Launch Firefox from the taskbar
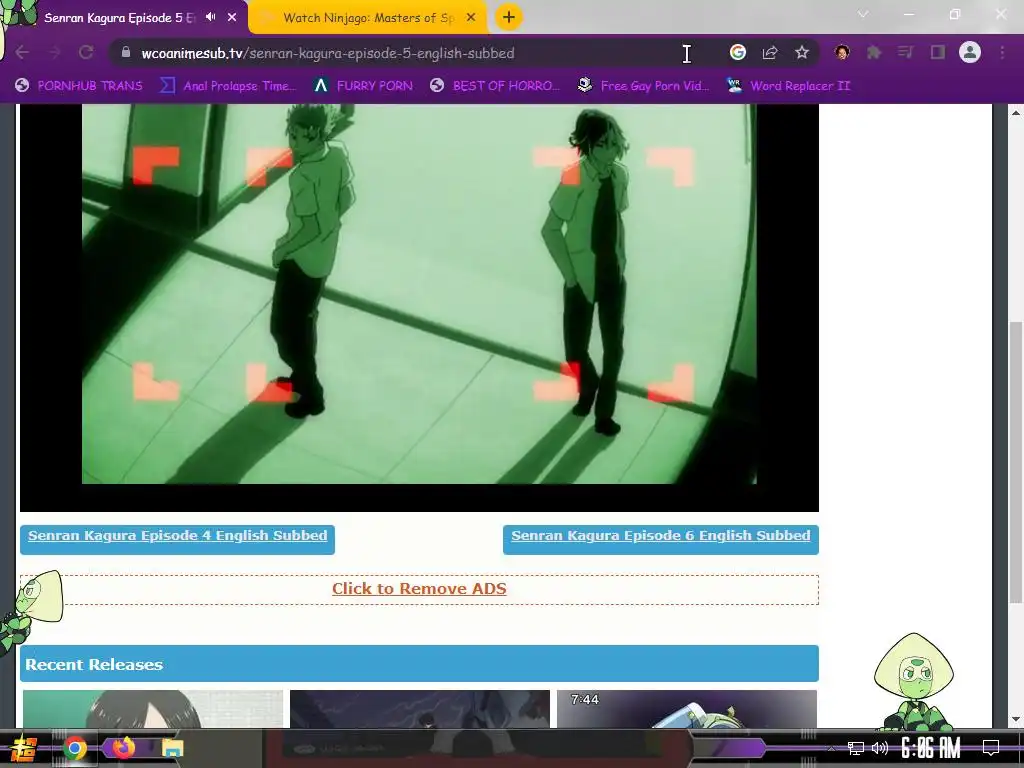 [123, 748]
